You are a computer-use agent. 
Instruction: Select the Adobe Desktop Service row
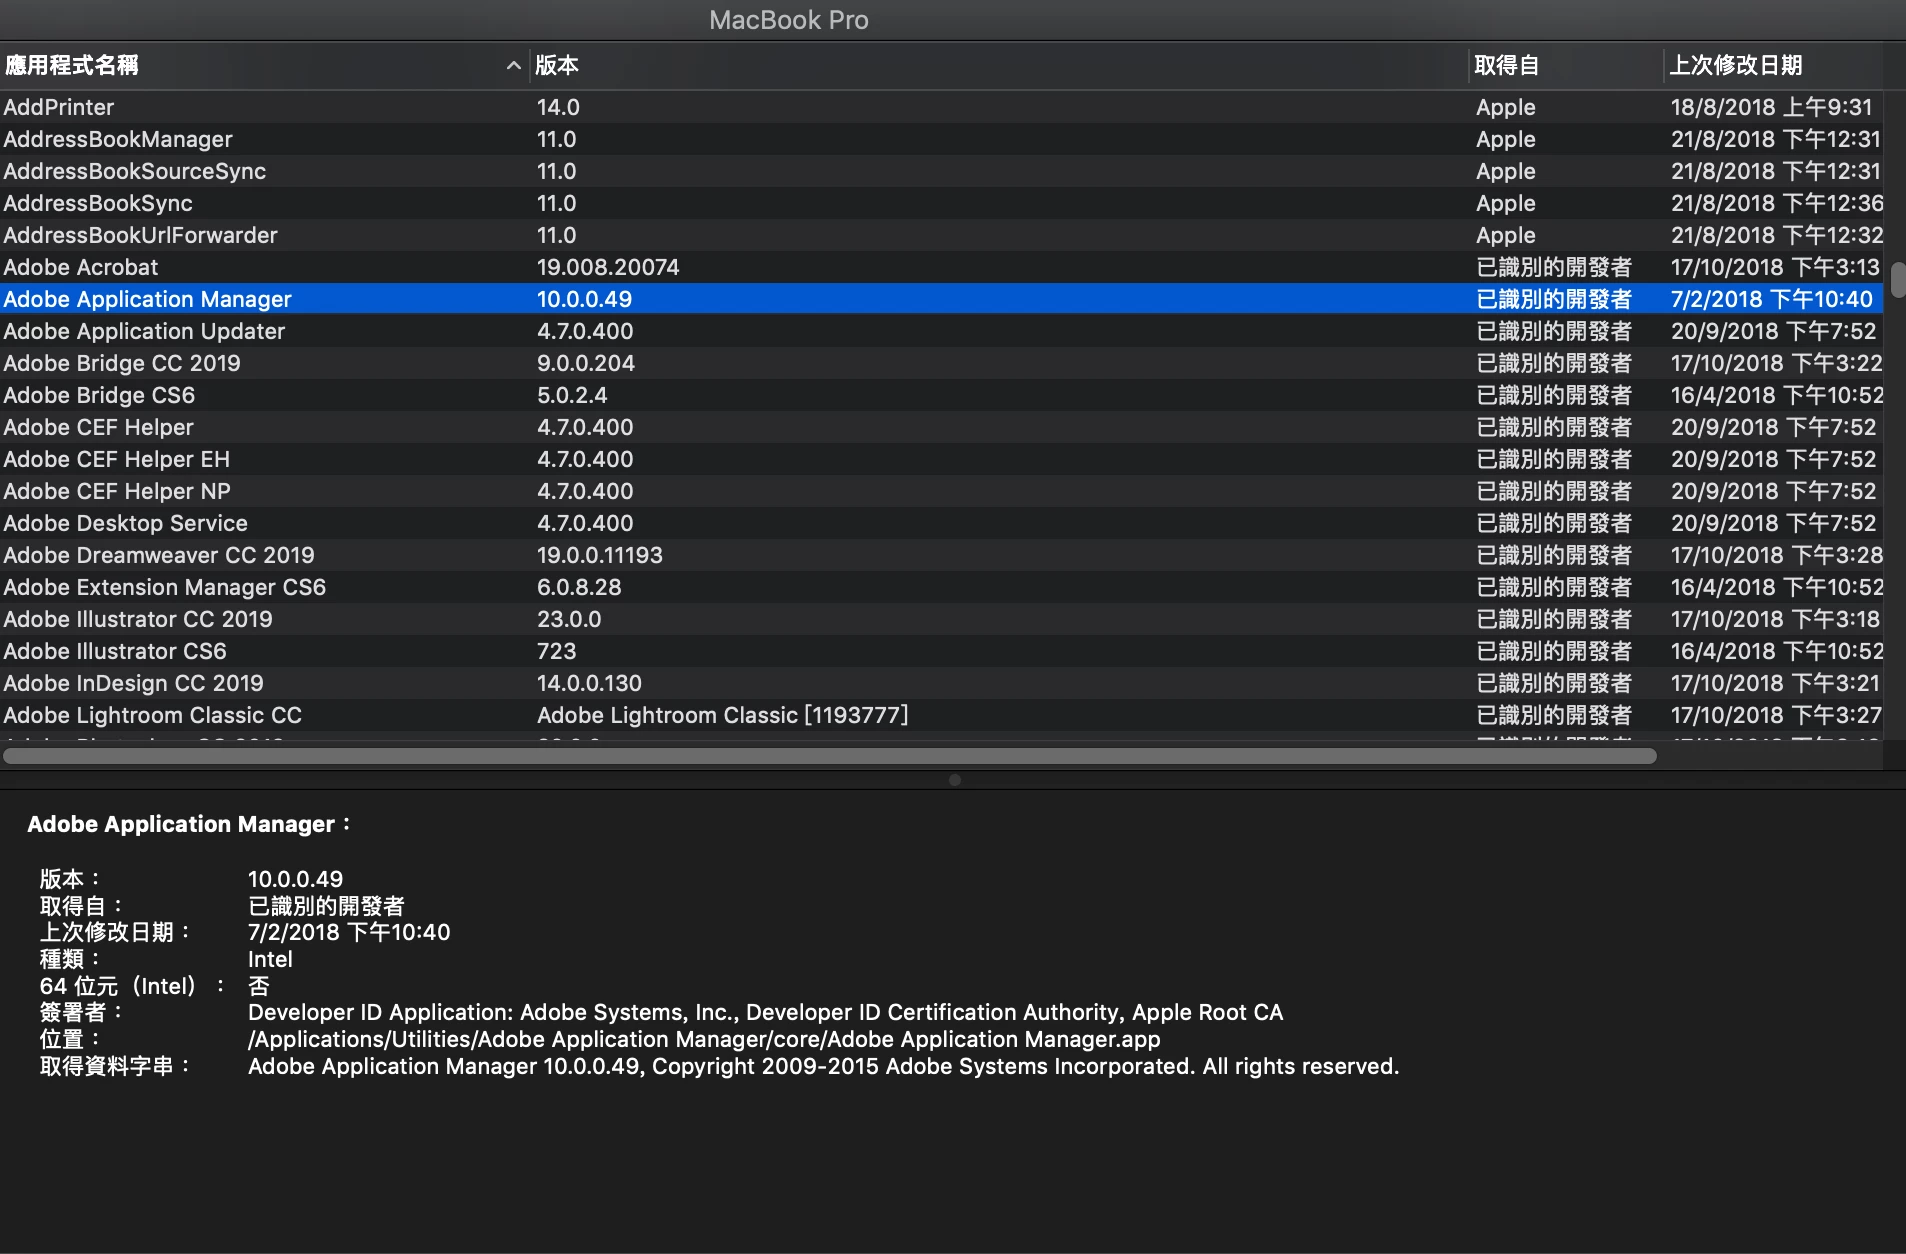pyautogui.click(x=941, y=523)
